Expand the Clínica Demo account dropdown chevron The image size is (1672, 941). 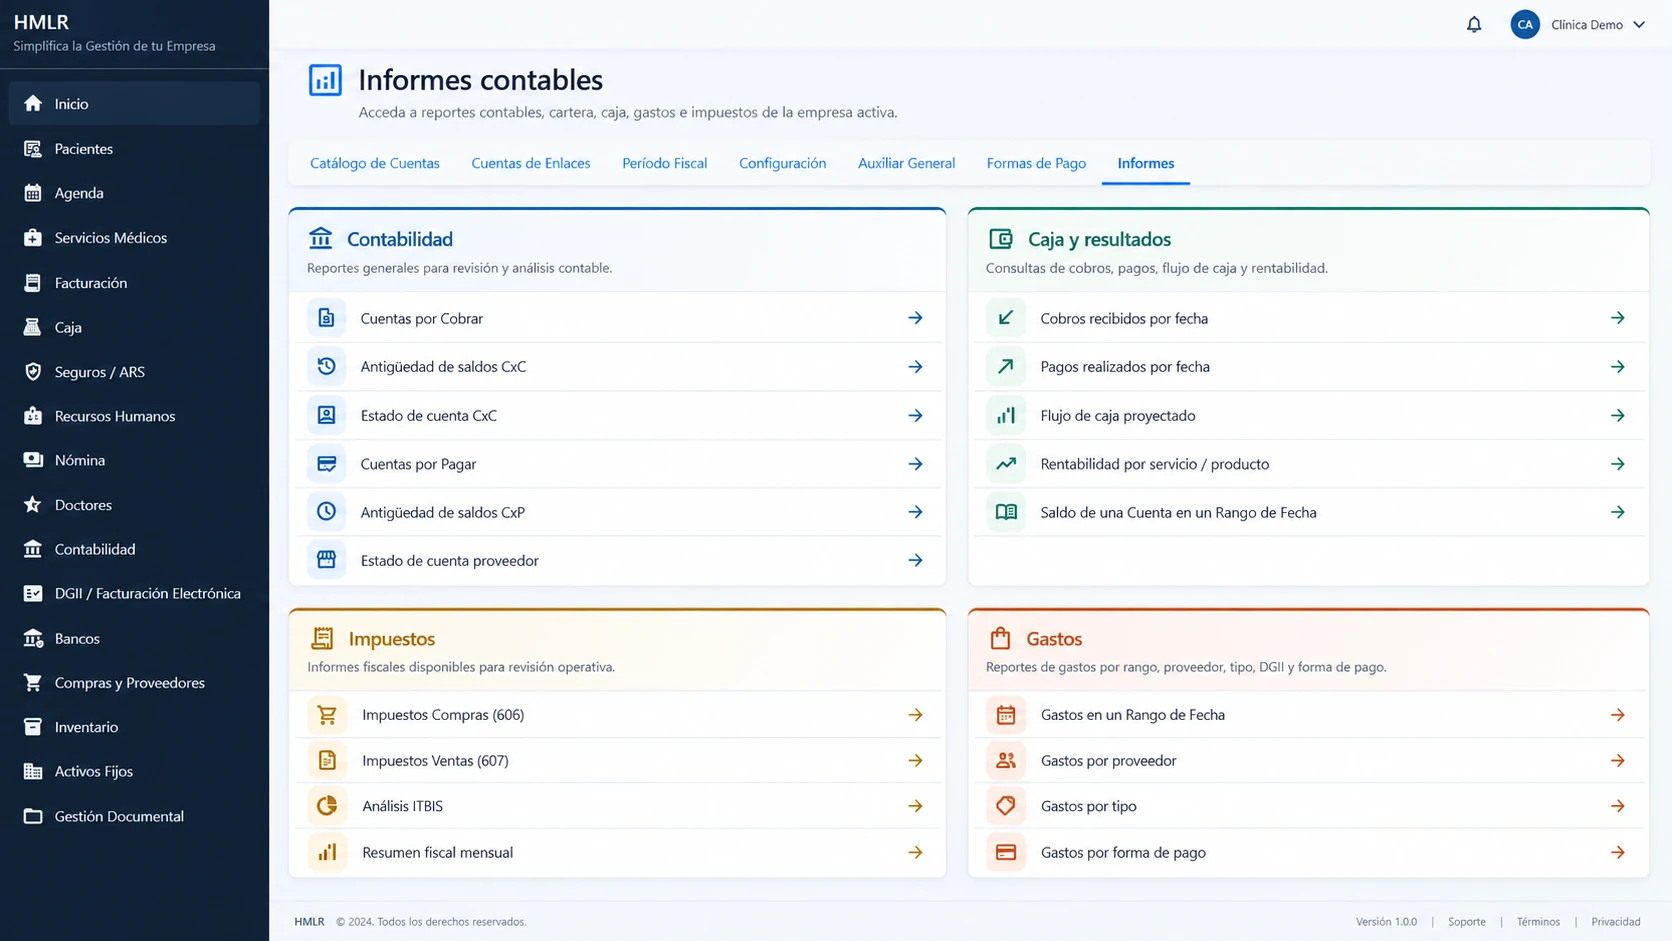tap(1639, 25)
